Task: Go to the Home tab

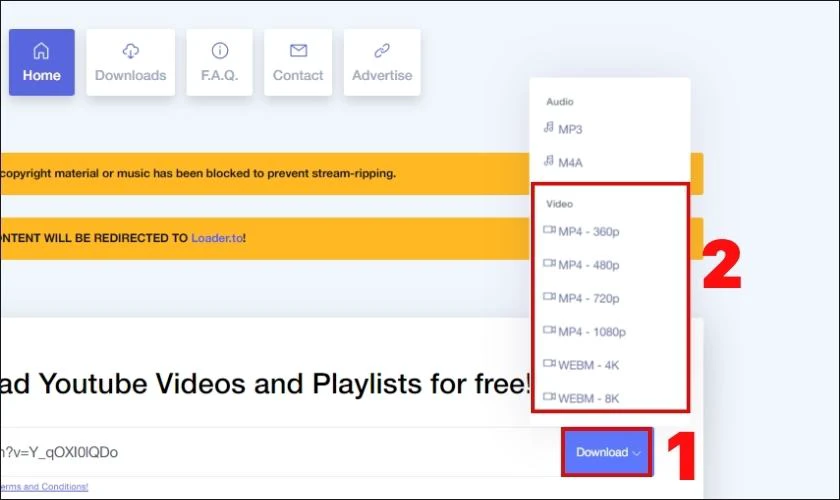Action: click(41, 62)
